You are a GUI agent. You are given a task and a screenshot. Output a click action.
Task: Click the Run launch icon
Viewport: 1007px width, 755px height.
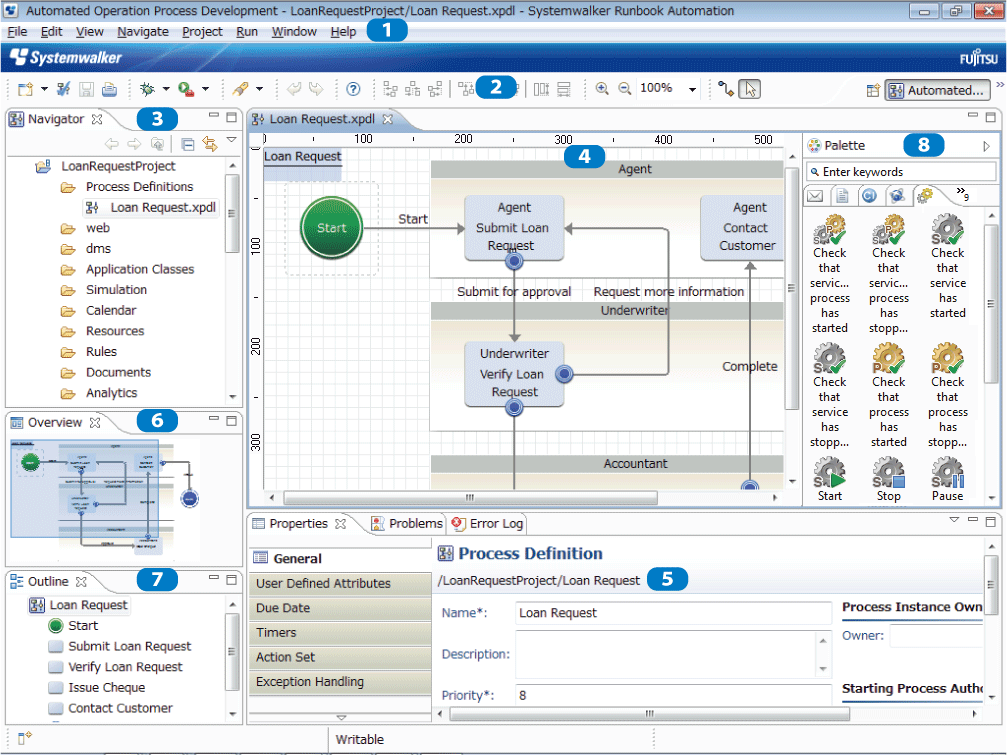186,89
